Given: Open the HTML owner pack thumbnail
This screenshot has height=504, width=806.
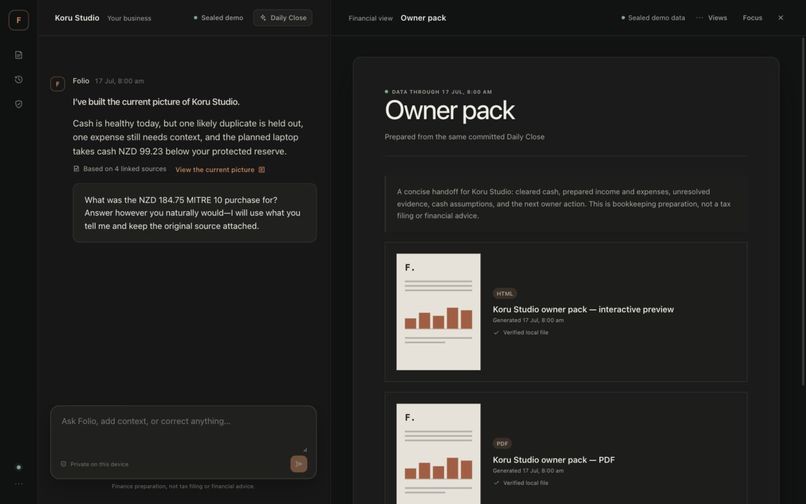Looking at the screenshot, I should tap(438, 312).
